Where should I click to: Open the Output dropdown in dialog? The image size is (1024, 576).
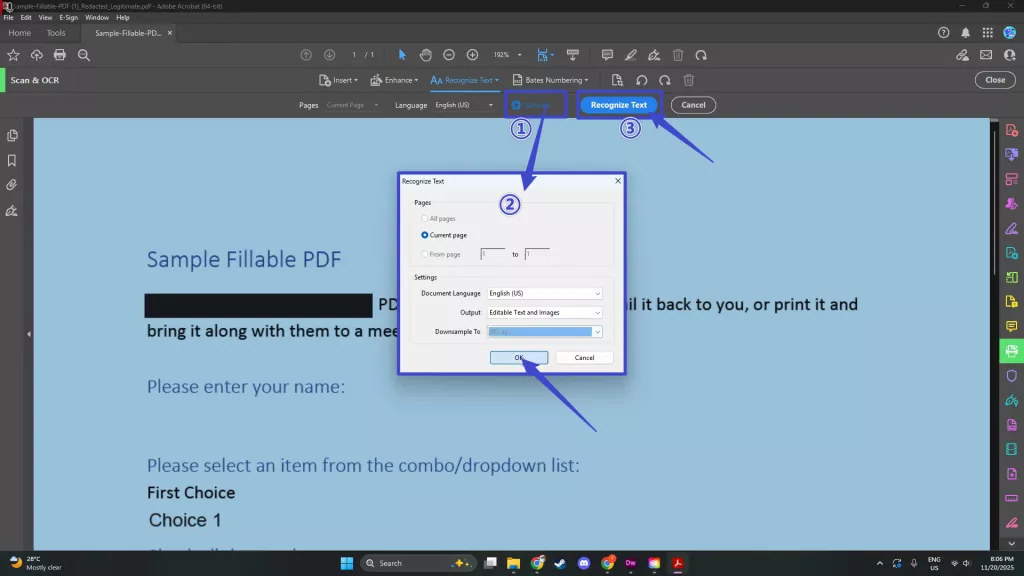544,312
